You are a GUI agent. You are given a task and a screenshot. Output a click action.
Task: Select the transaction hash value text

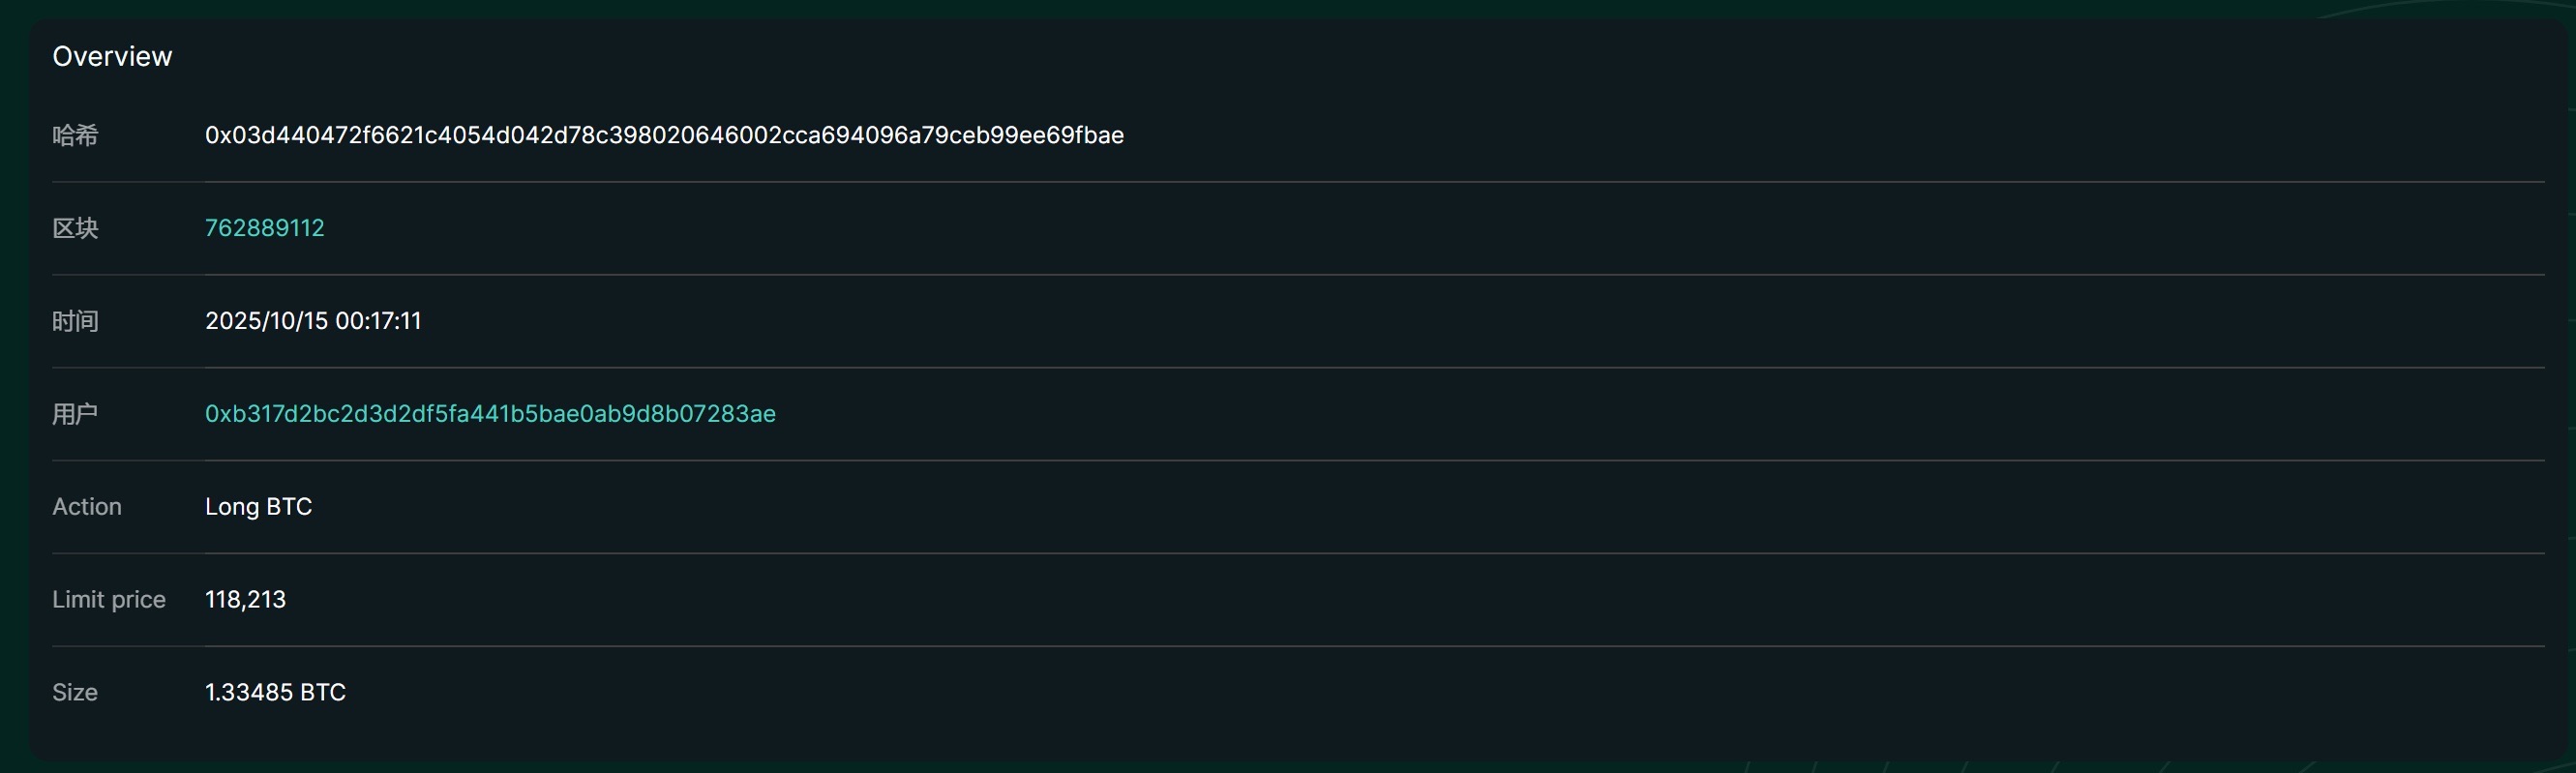pyautogui.click(x=664, y=135)
